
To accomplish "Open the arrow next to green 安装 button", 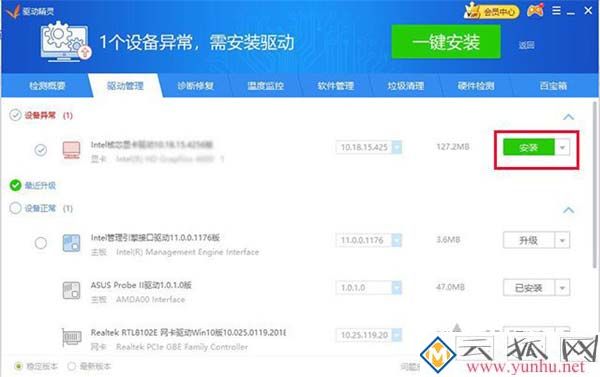I will (562, 147).
